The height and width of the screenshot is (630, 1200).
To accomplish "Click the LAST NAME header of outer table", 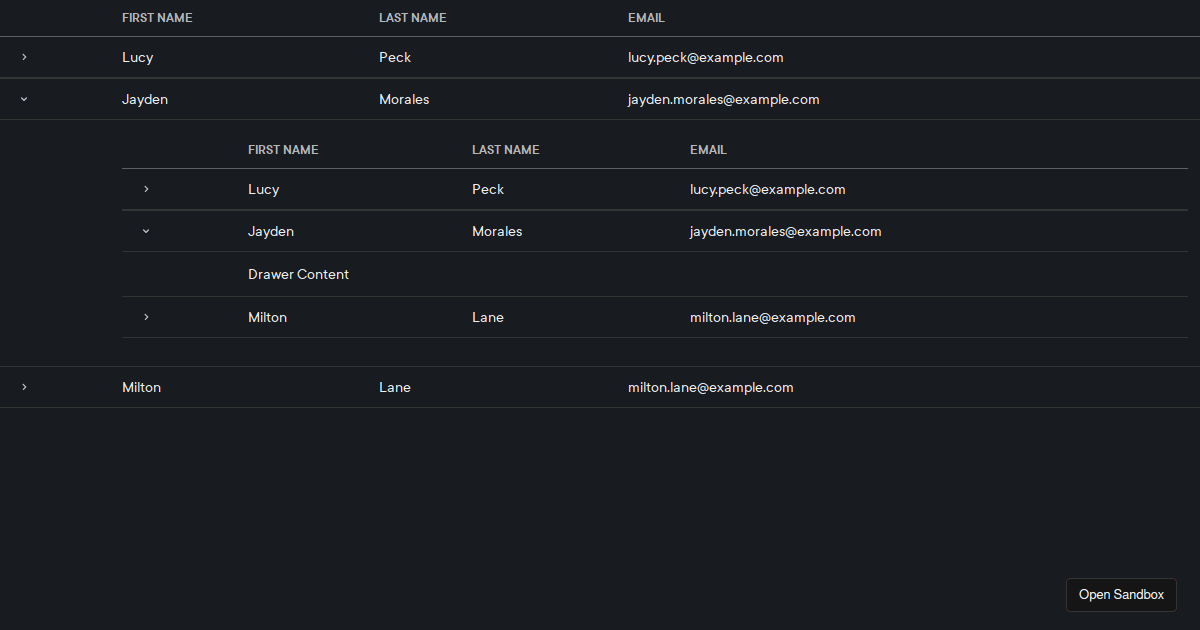I will (412, 17).
